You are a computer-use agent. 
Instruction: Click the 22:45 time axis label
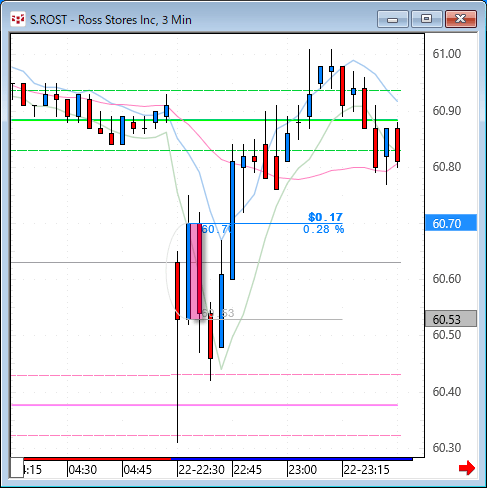pyautogui.click(x=248, y=469)
